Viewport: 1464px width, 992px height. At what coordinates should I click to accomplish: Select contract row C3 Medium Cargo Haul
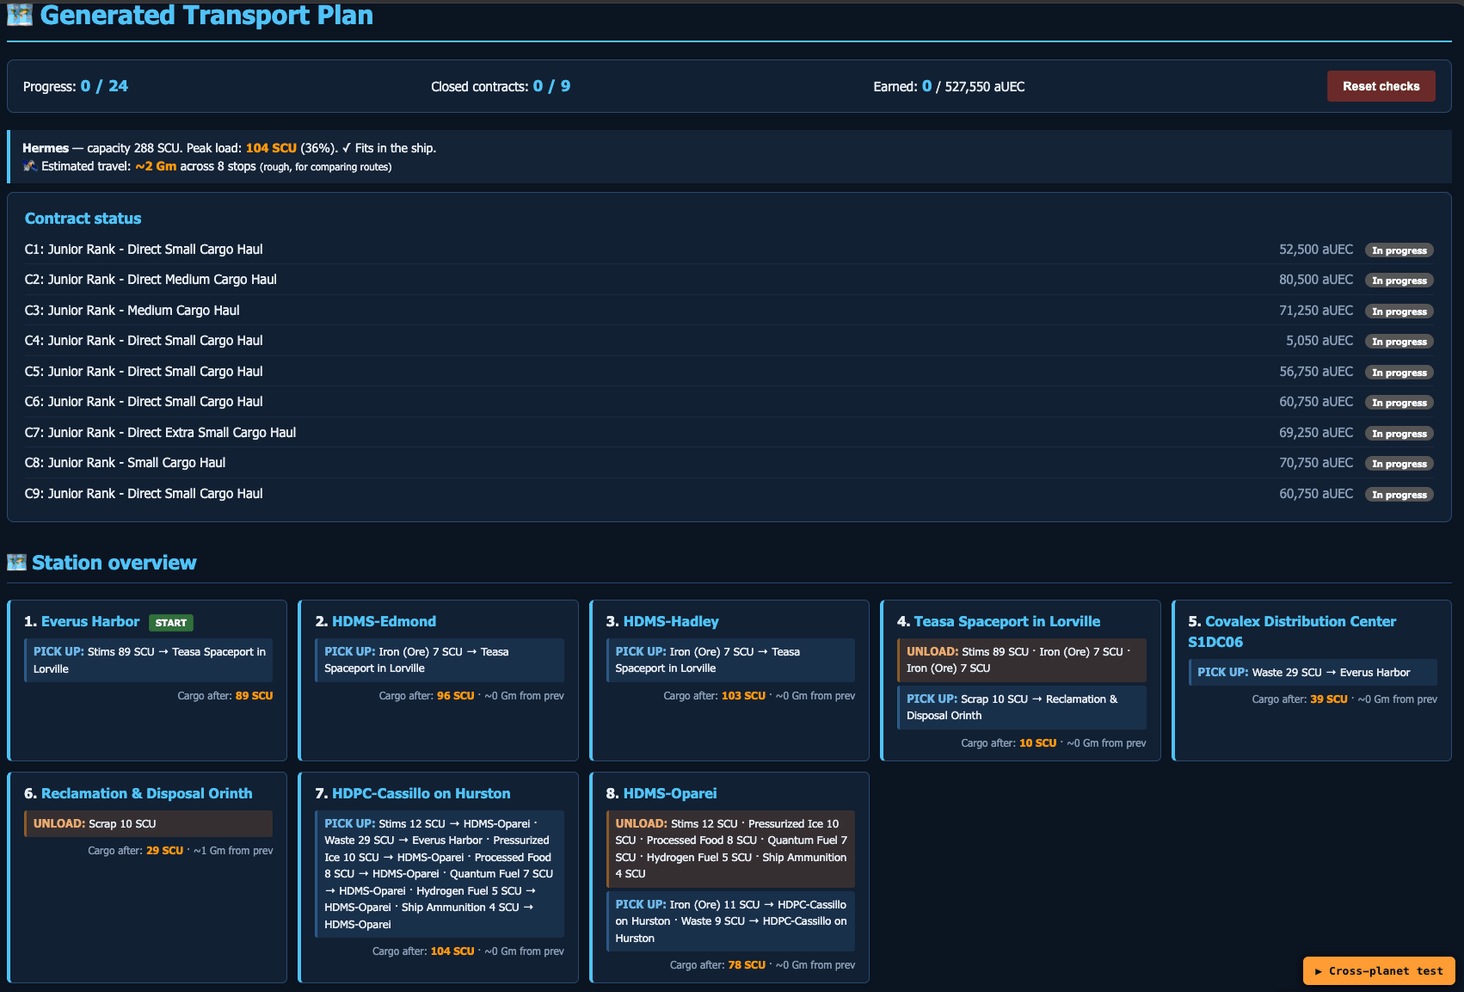point(729,310)
